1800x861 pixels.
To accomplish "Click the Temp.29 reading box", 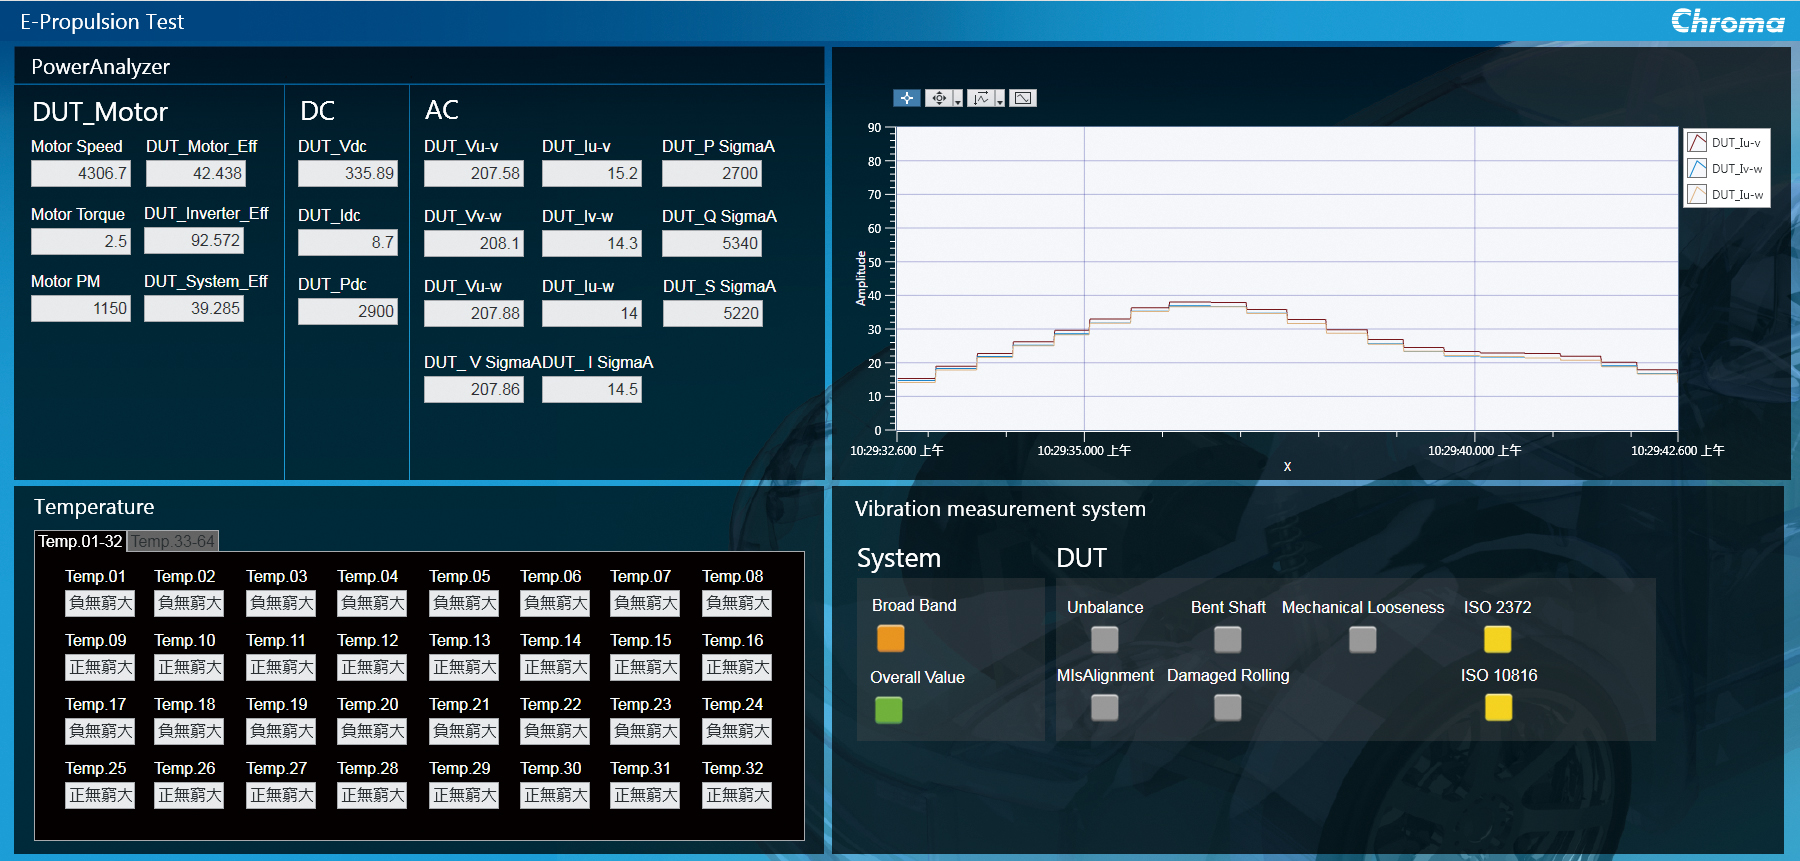I will pos(464,795).
